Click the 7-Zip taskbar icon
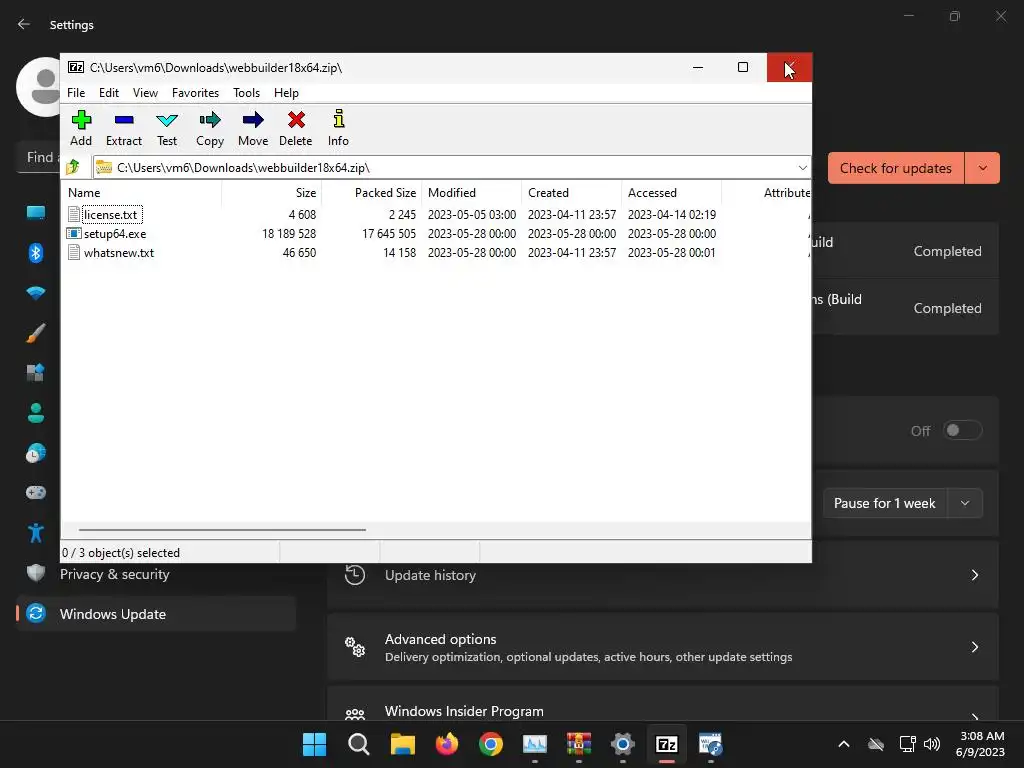 [x=667, y=744]
